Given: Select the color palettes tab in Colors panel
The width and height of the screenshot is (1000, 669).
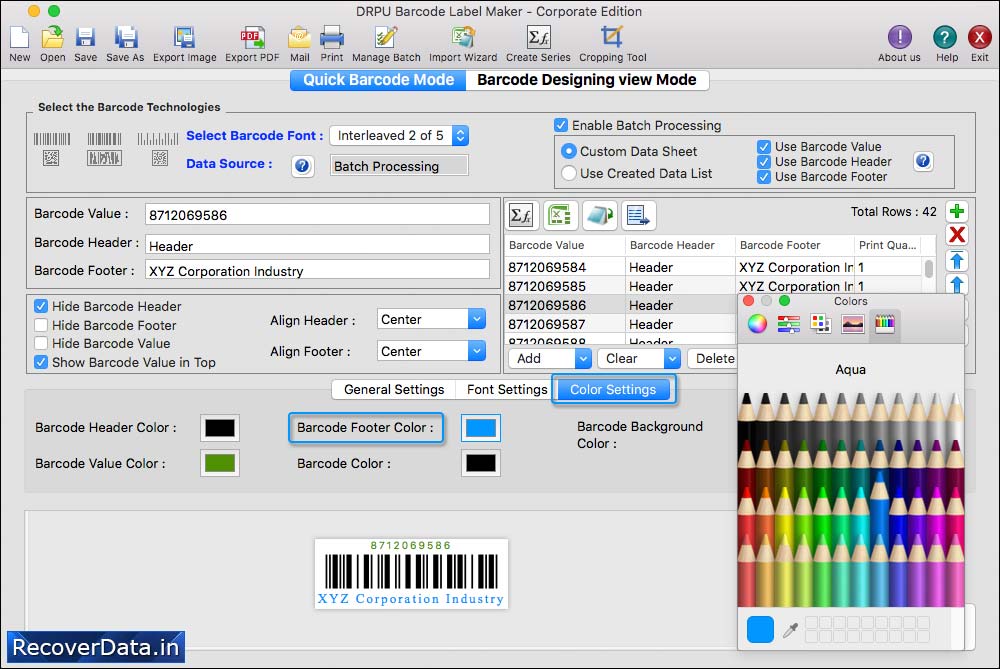Looking at the screenshot, I should pyautogui.click(x=821, y=324).
